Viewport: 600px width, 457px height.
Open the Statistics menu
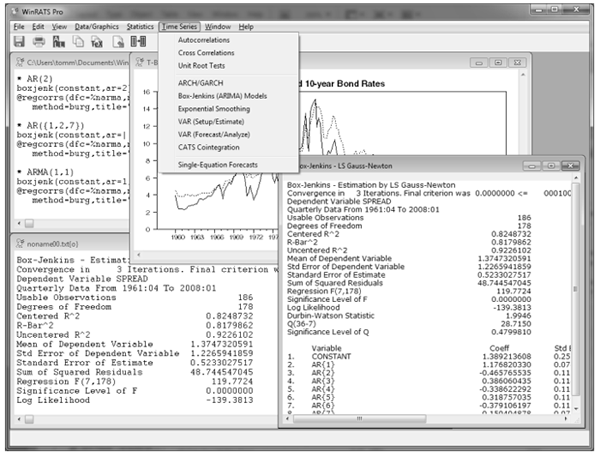(x=140, y=26)
